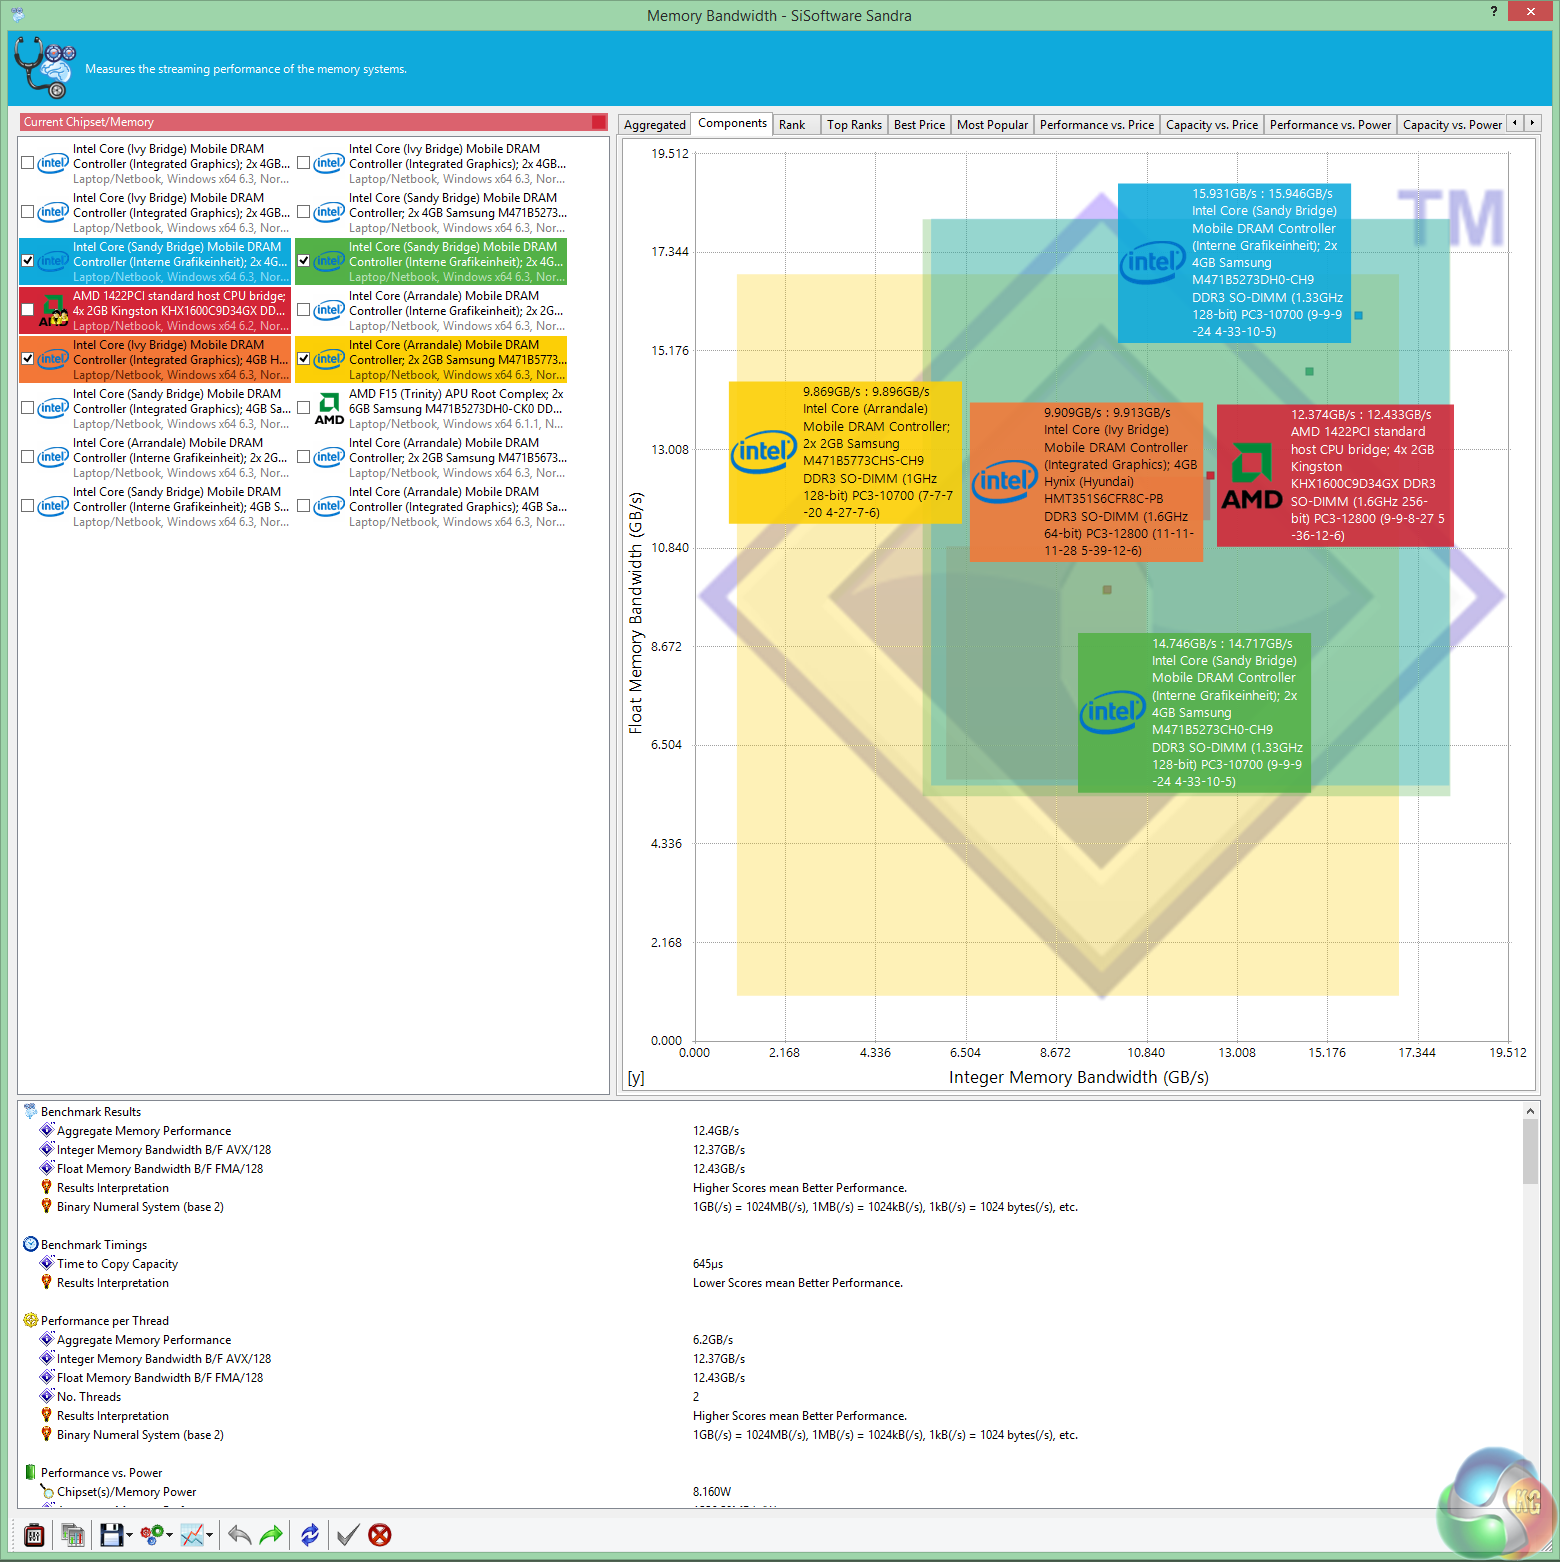Image resolution: width=1560 pixels, height=1562 pixels.
Task: Check the Sandy Bridge Samsung M471B5273 entry checkbox
Action: pos(304,212)
